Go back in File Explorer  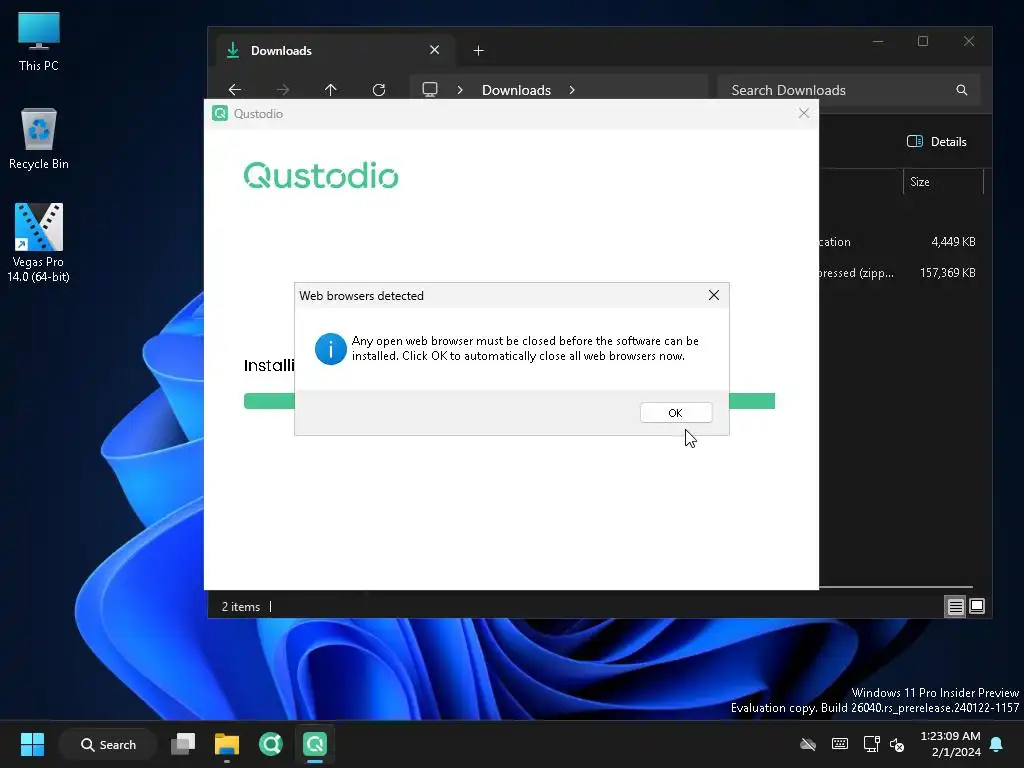point(235,89)
